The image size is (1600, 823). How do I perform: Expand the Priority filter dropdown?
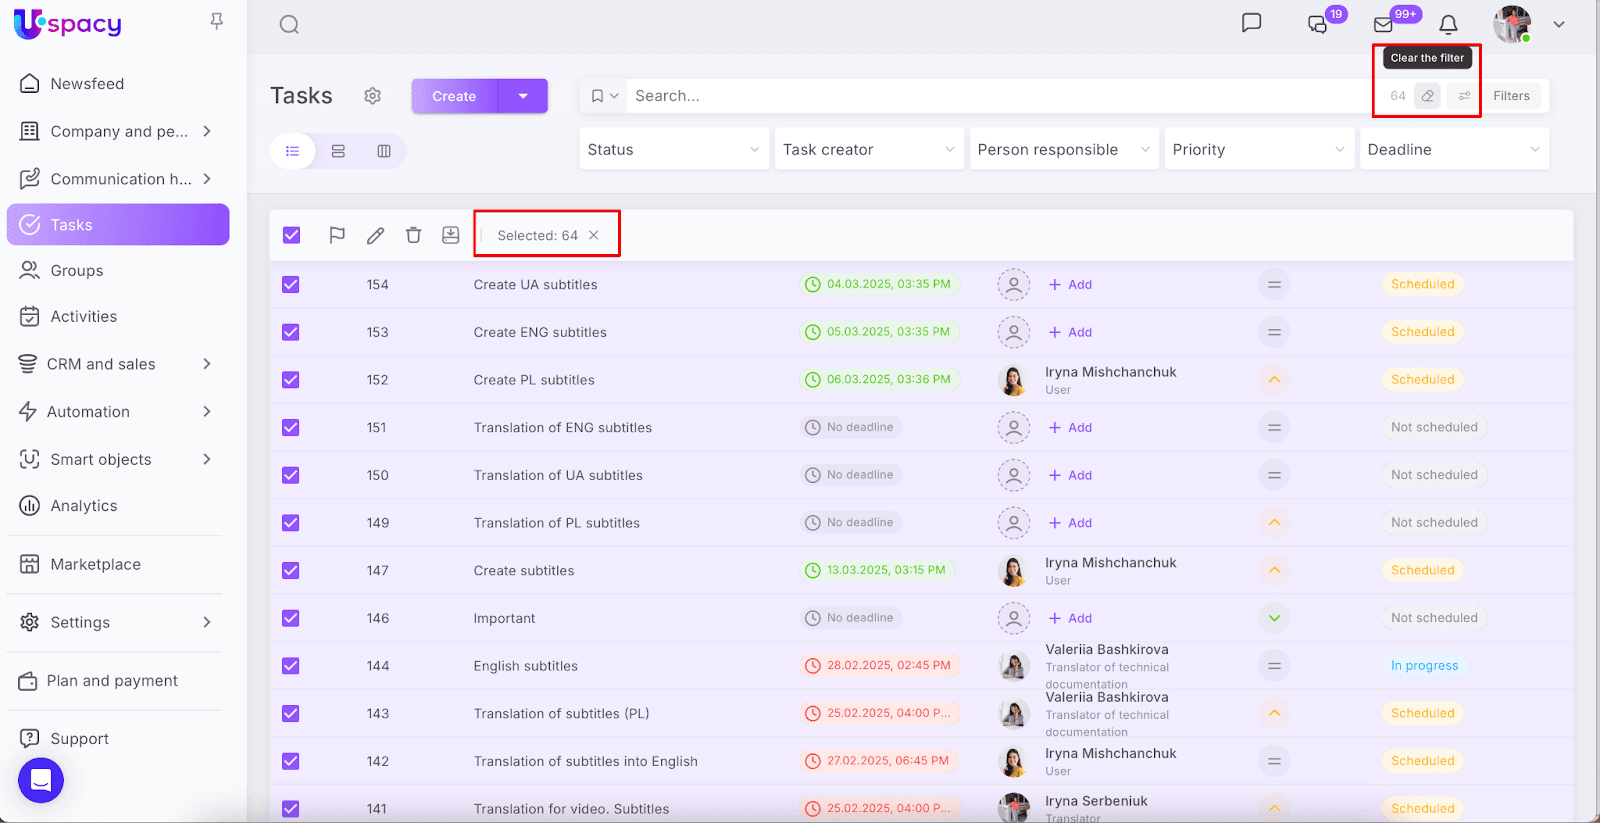1258,150
